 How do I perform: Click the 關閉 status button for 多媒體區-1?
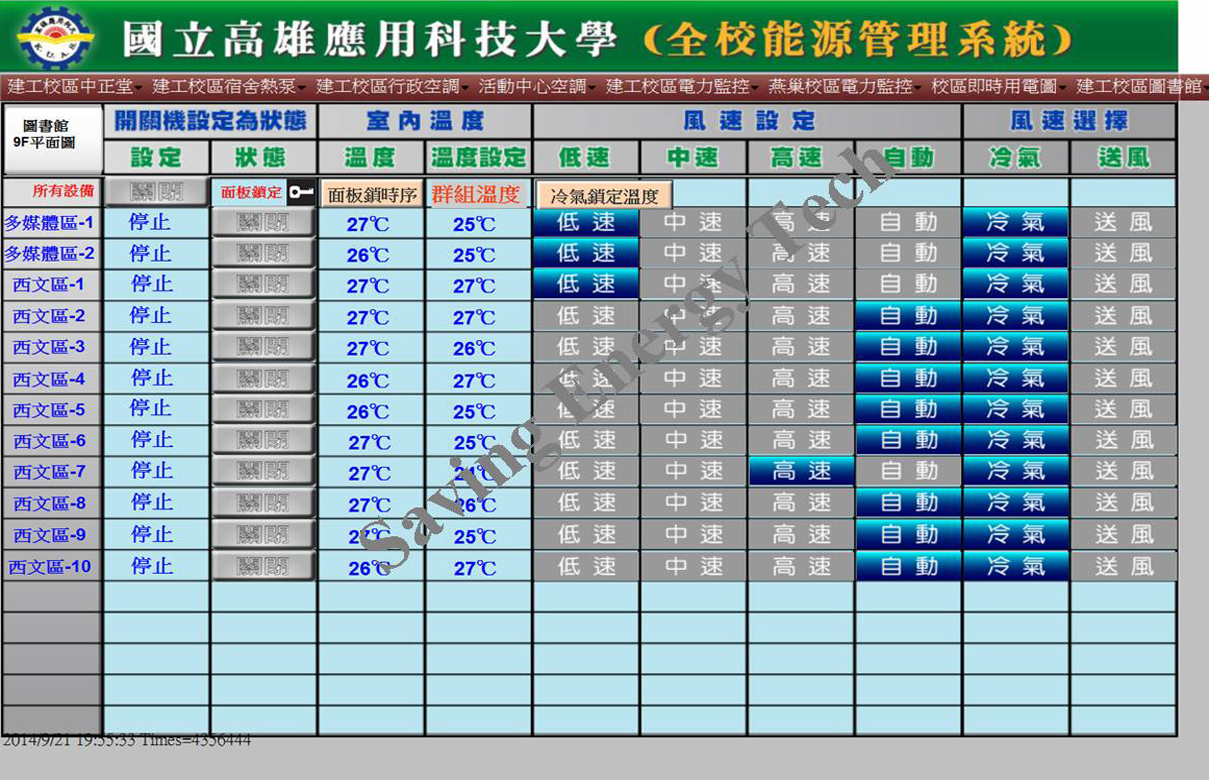pyautogui.click(x=263, y=223)
